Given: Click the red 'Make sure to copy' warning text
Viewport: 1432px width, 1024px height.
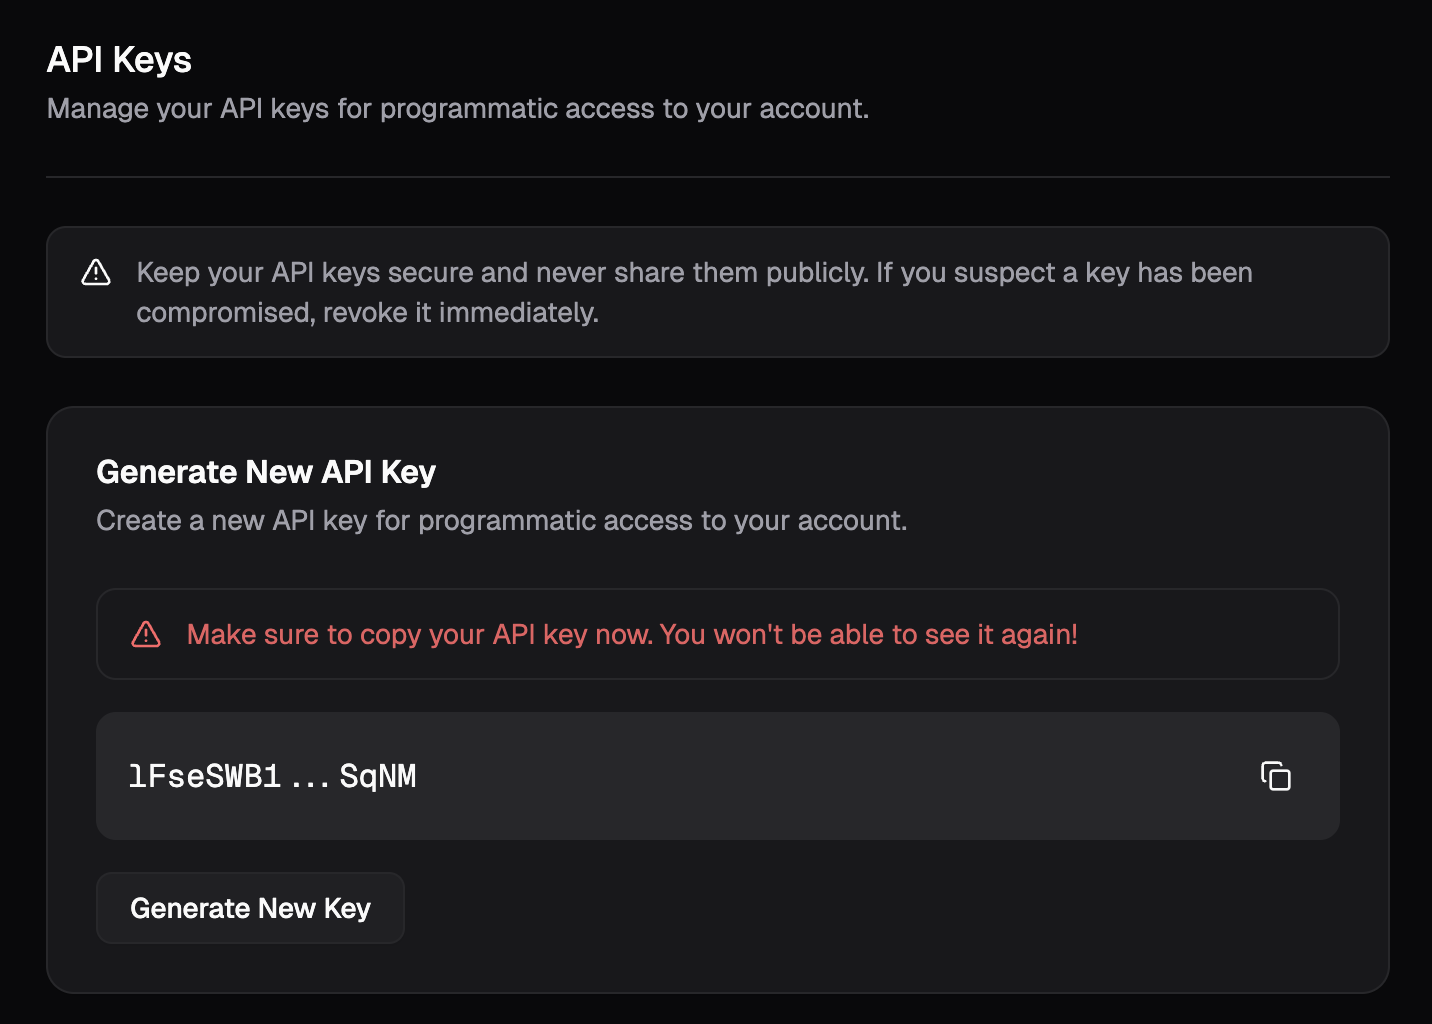Looking at the screenshot, I should (x=420, y=634).
